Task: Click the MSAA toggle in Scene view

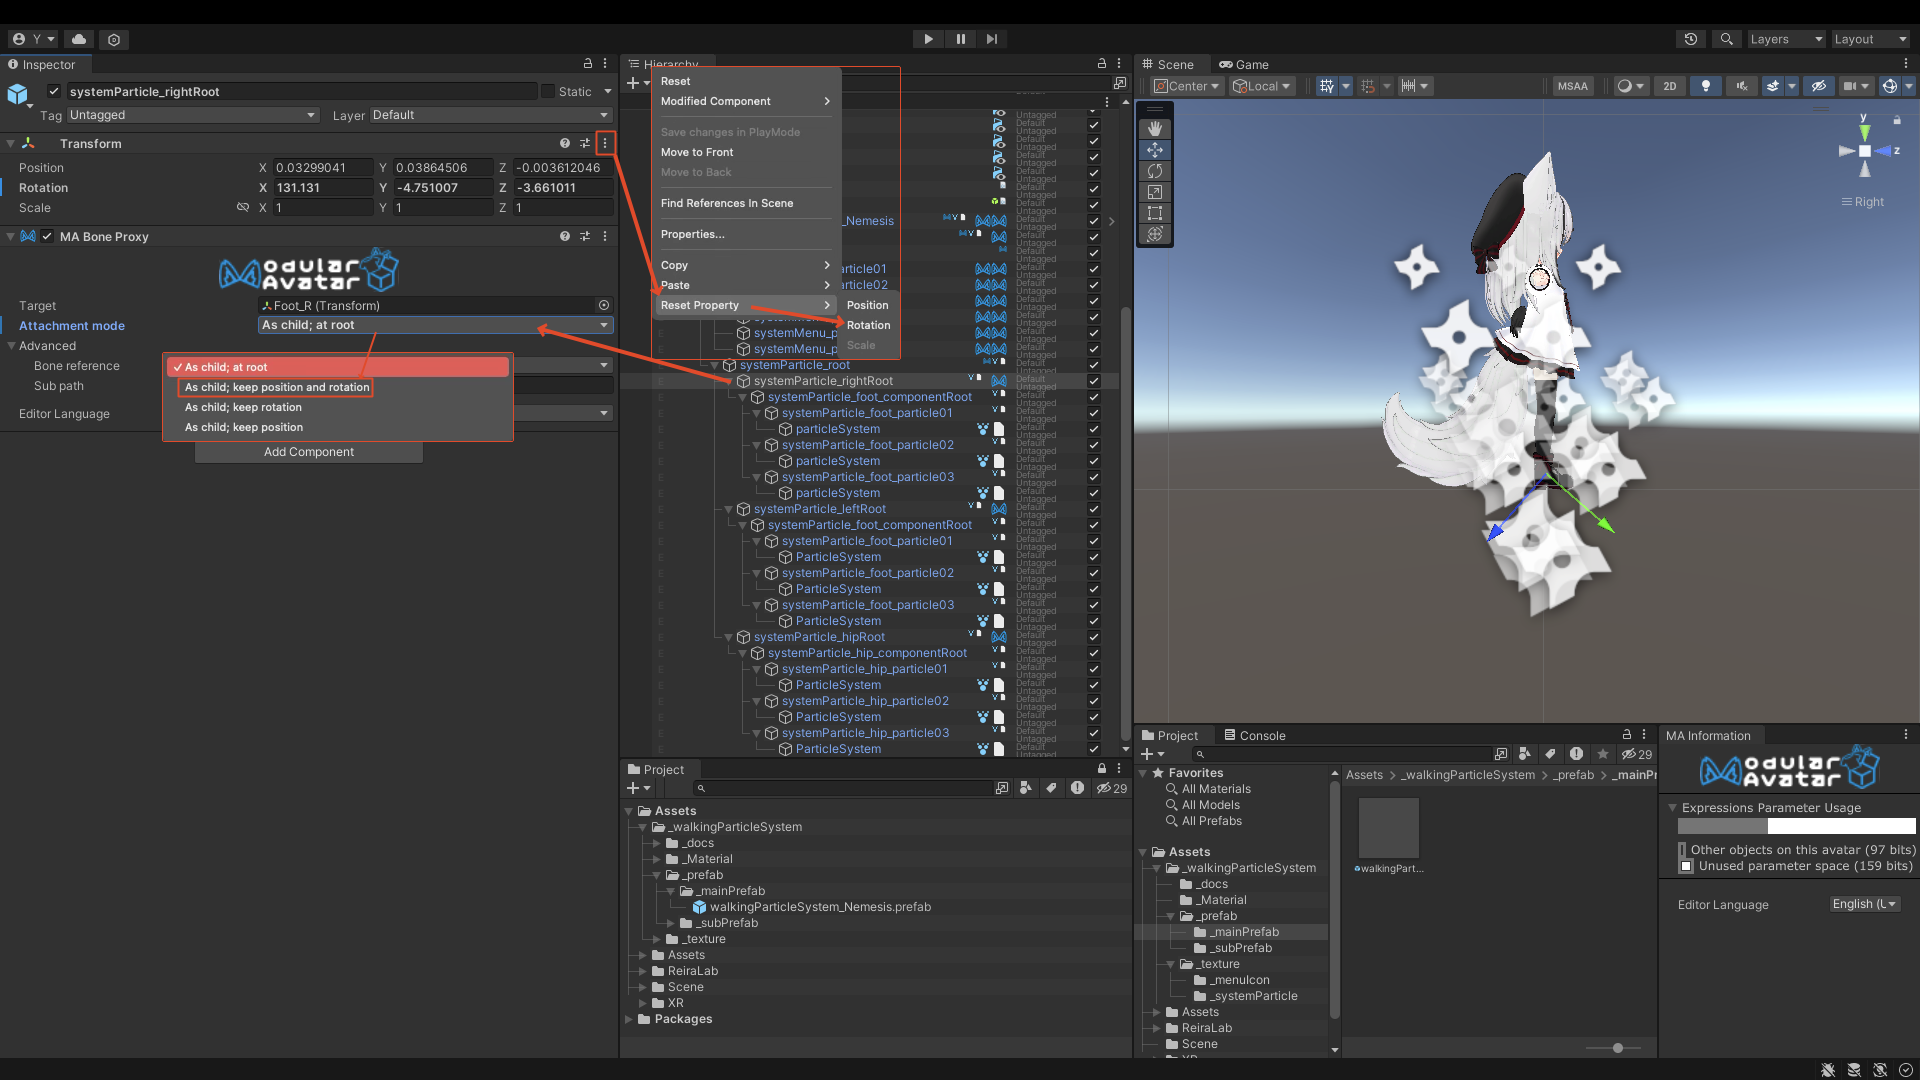Action: [1573, 86]
